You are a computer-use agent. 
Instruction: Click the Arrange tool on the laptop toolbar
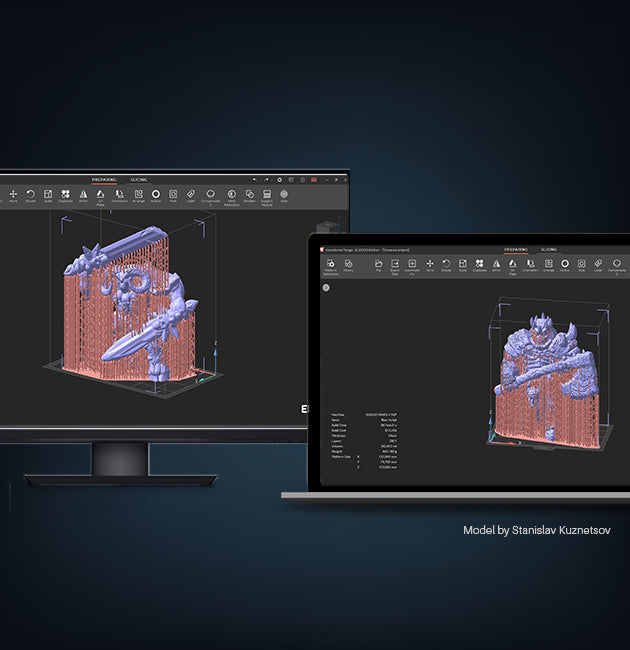[x=548, y=265]
